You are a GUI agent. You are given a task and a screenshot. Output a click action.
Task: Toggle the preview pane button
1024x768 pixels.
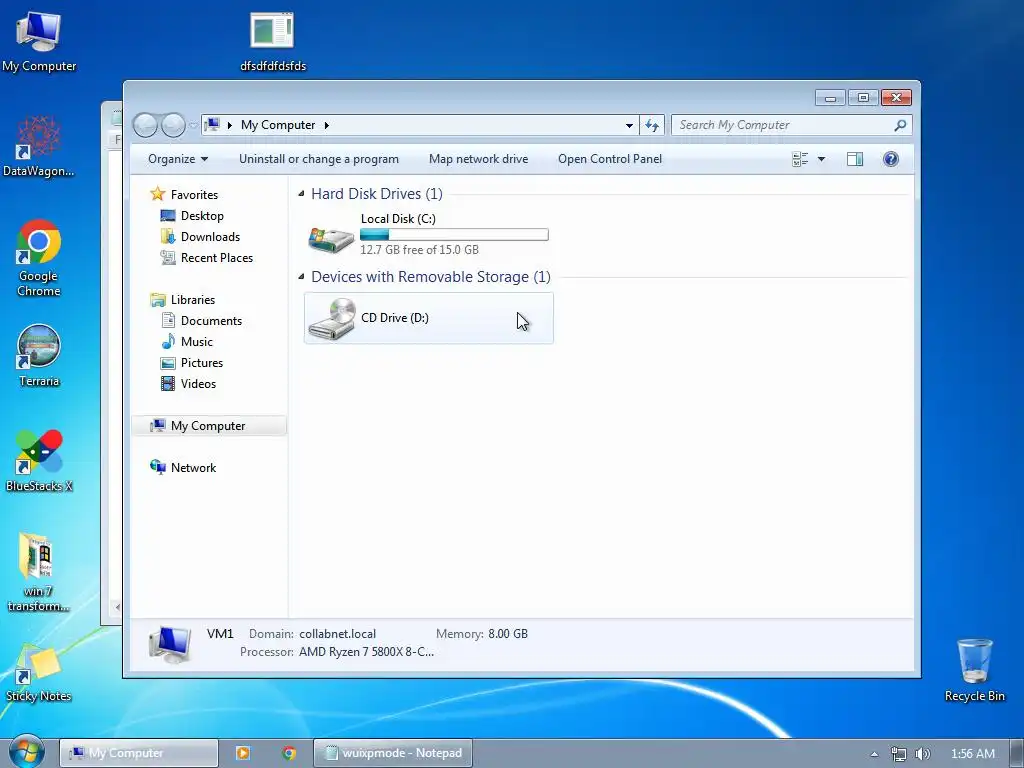[x=855, y=159]
